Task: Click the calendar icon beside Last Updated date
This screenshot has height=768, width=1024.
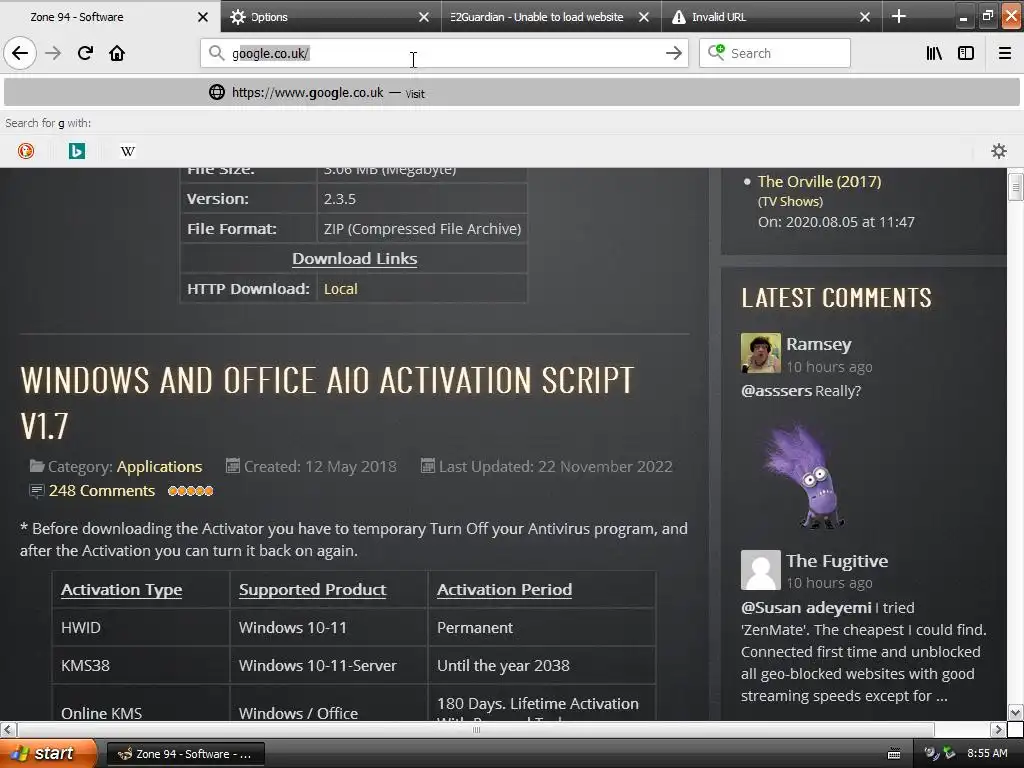Action: coord(427,466)
